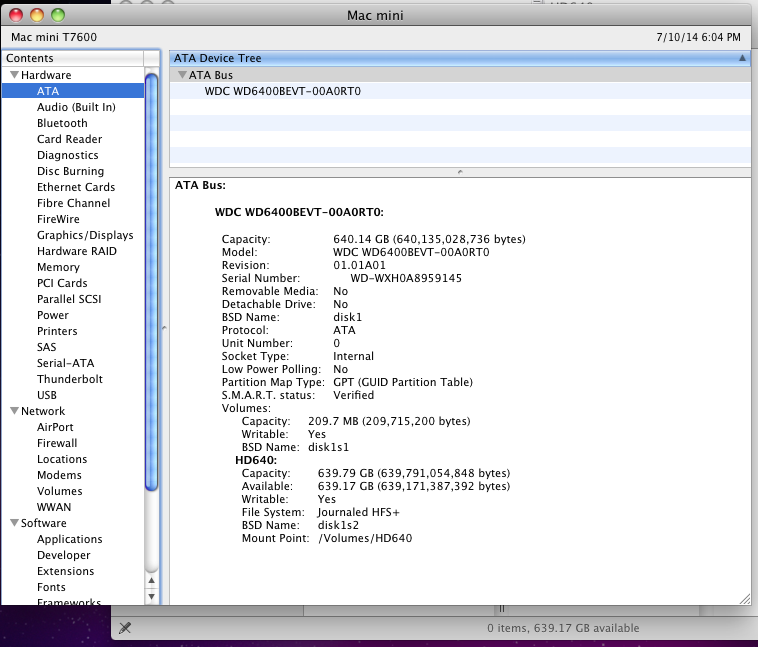Open Graphics/Displays hardware info

coord(84,235)
